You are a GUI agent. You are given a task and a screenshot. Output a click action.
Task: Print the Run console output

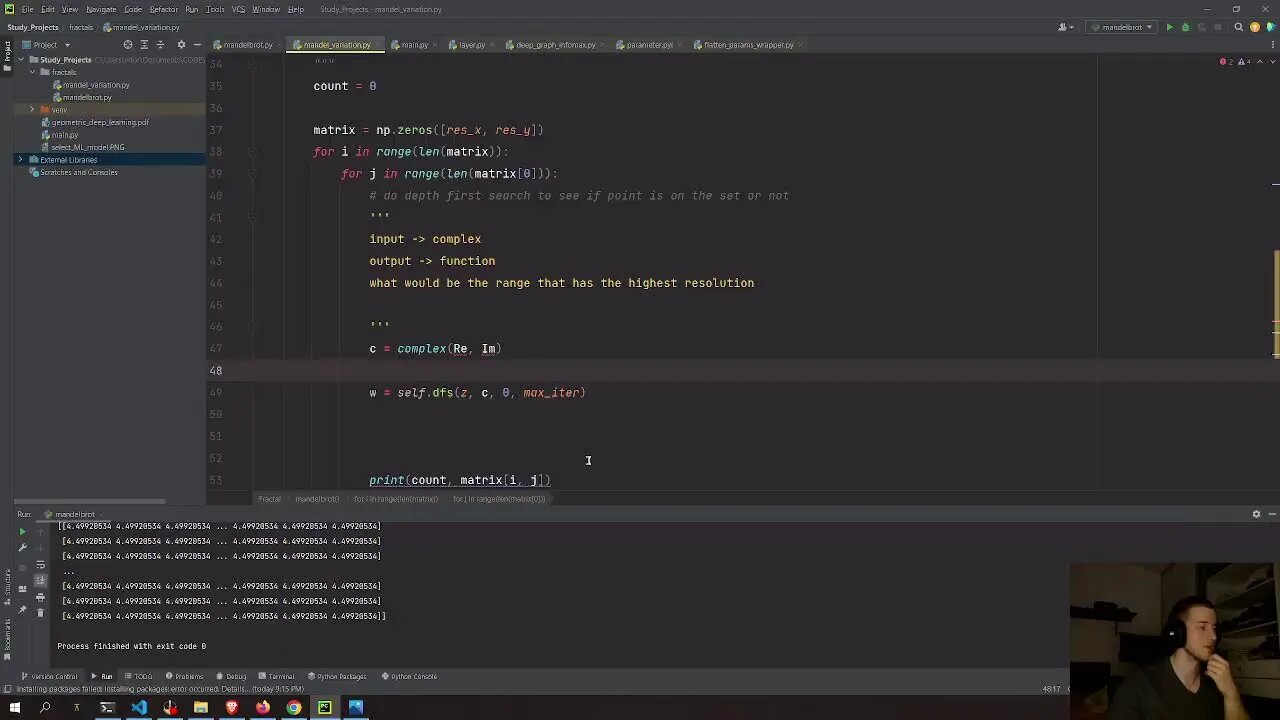[40, 597]
